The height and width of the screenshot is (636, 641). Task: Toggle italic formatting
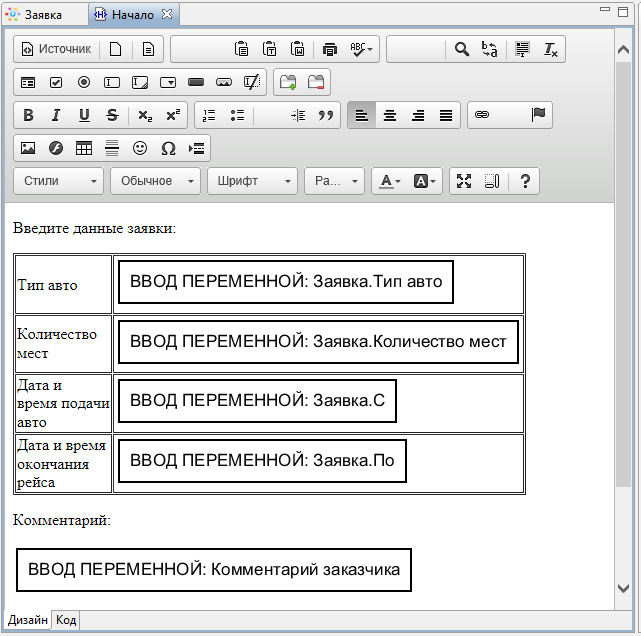coord(56,115)
